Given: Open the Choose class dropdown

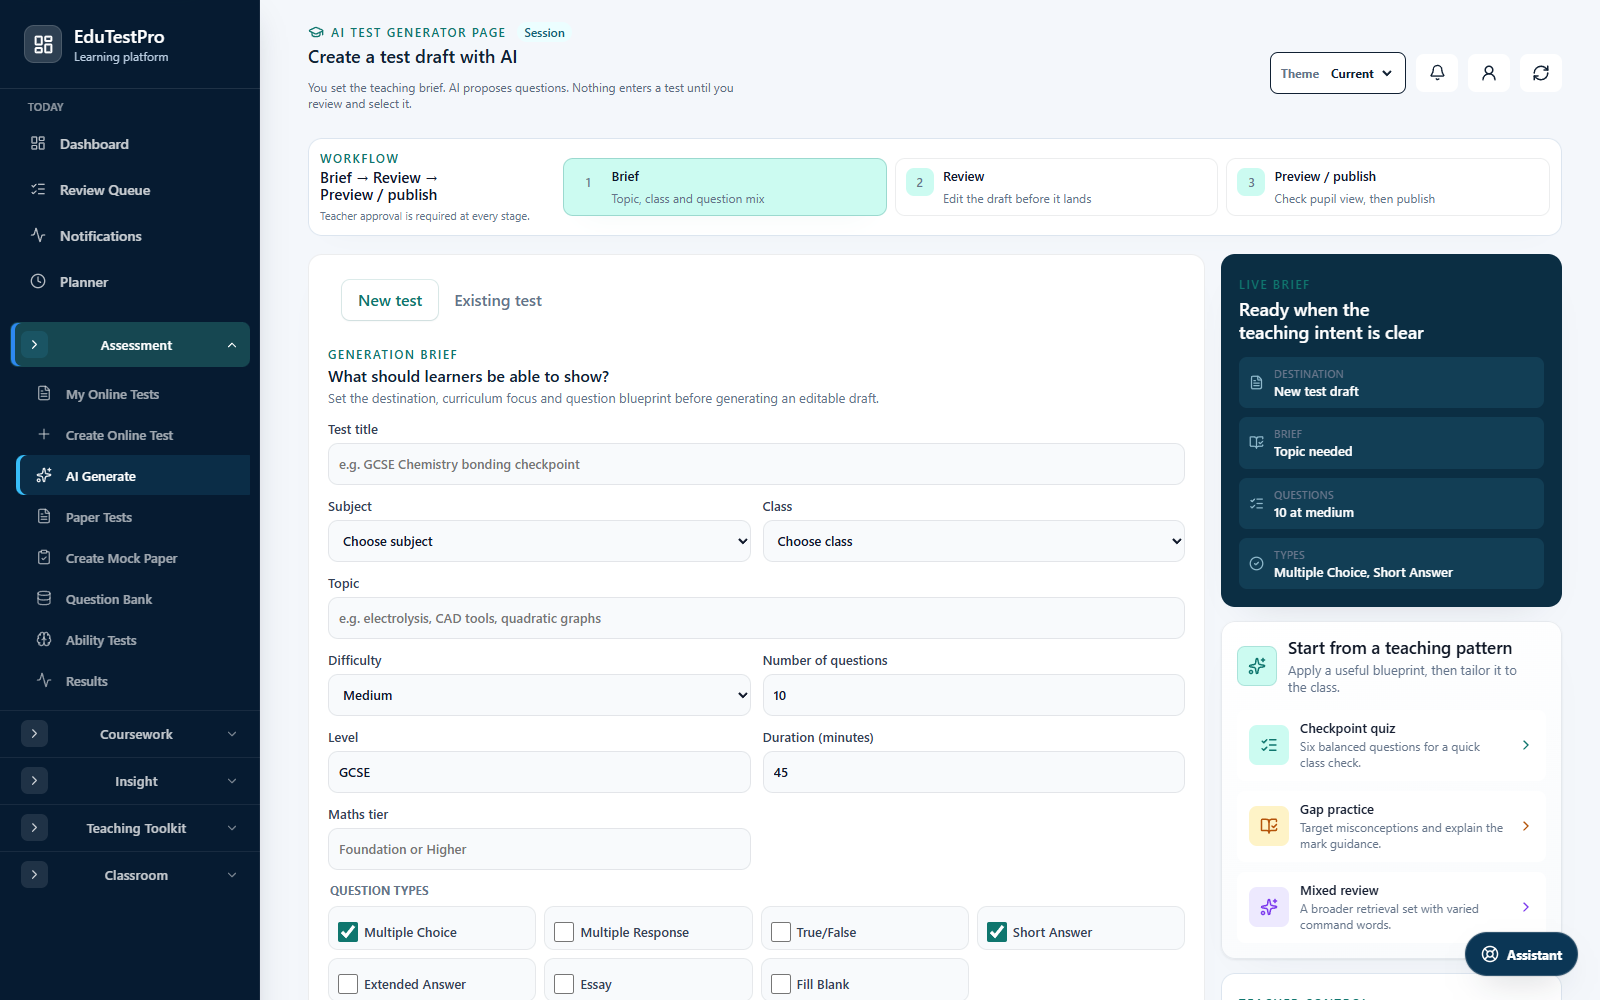Looking at the screenshot, I should [x=974, y=541].
